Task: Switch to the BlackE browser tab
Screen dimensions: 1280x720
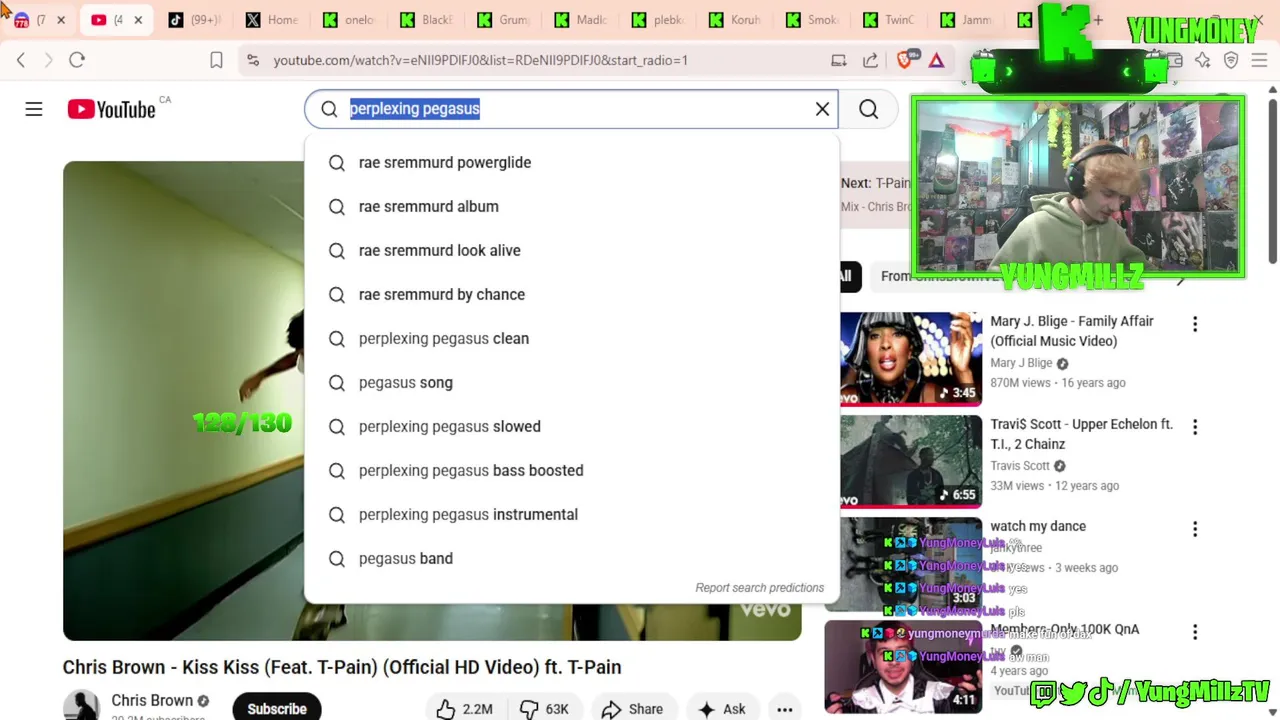Action: pos(426,20)
